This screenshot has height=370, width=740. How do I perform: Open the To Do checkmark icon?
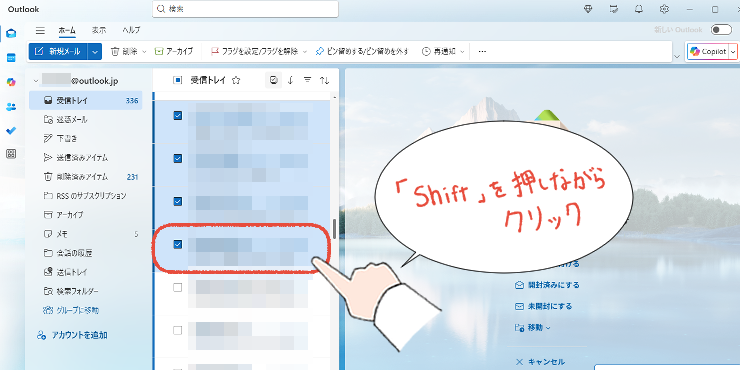point(11,131)
